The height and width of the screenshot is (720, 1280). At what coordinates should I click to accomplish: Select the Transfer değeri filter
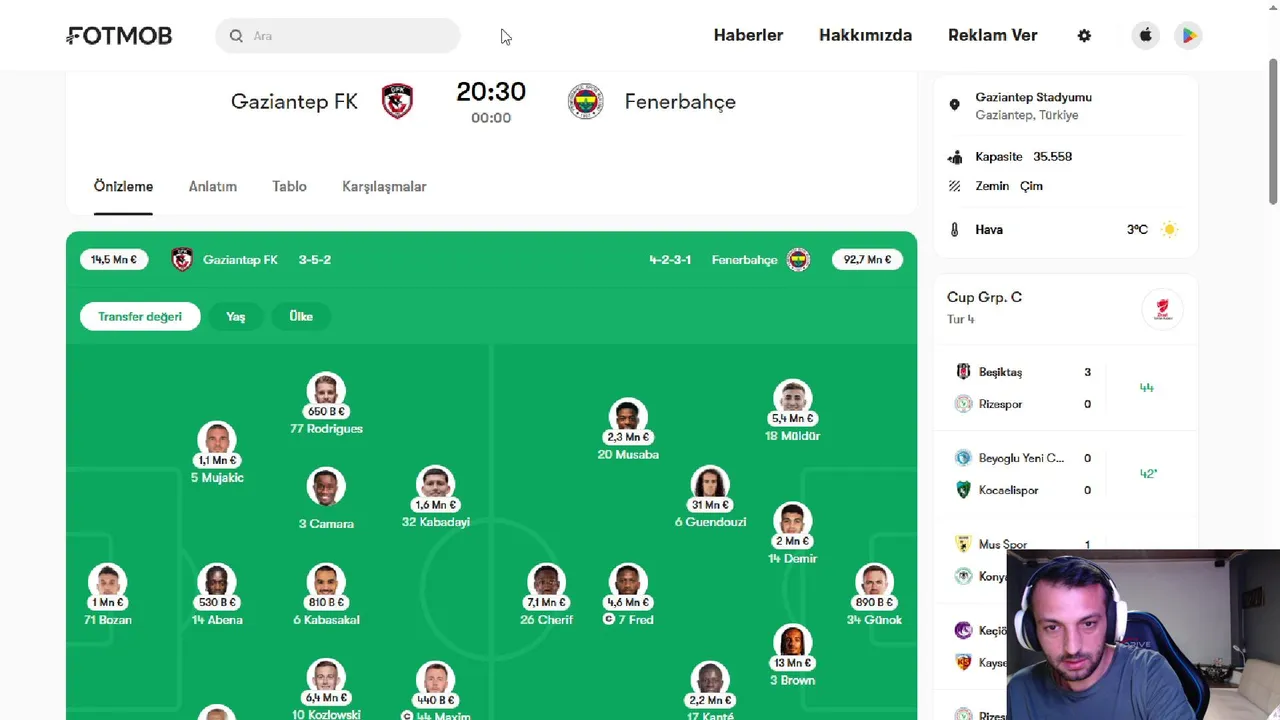coord(140,317)
